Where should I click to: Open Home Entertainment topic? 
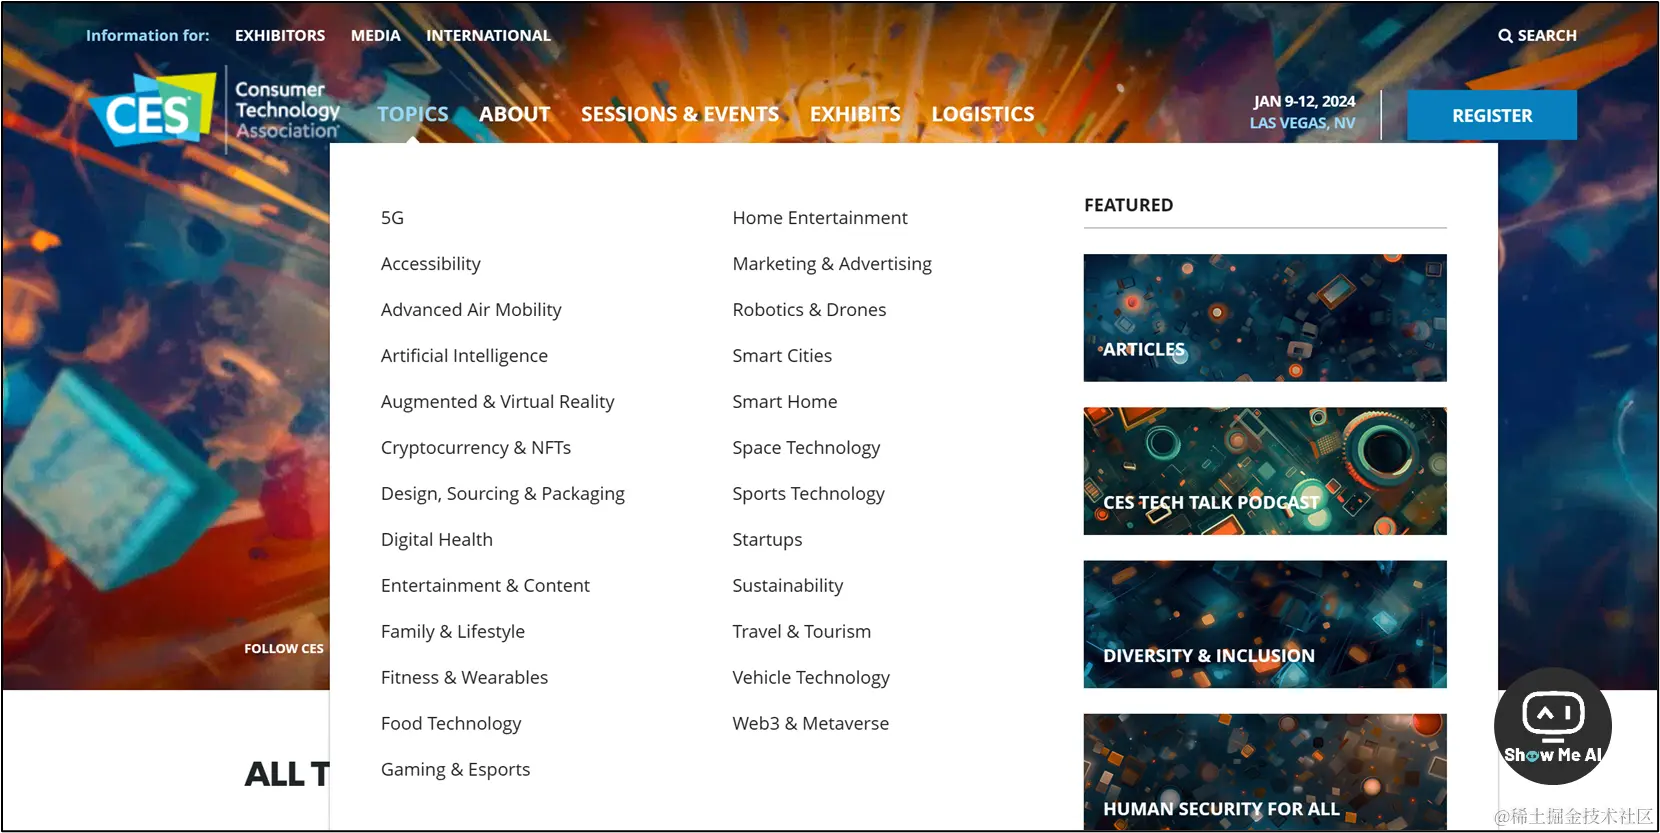coord(820,218)
